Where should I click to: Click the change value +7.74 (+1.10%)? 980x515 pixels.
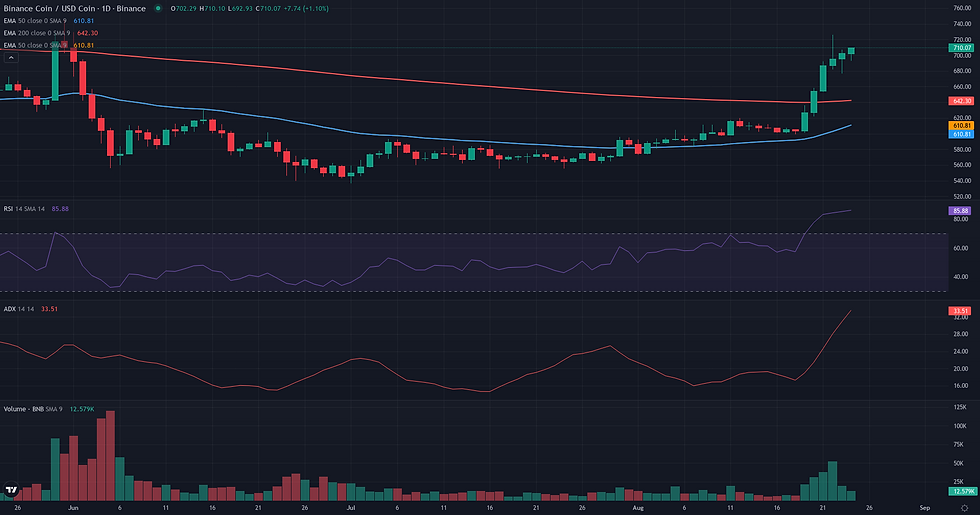point(306,9)
